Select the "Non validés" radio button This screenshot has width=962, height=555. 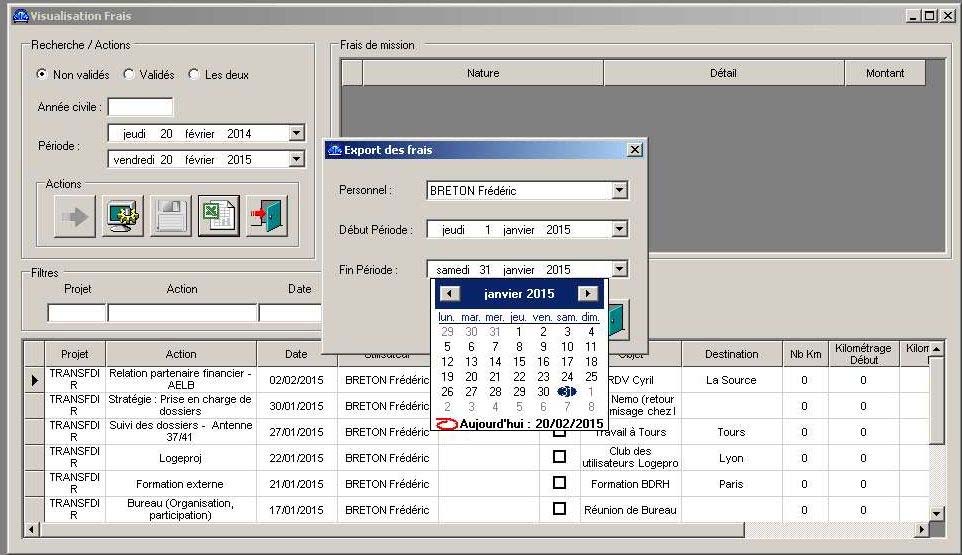42,75
